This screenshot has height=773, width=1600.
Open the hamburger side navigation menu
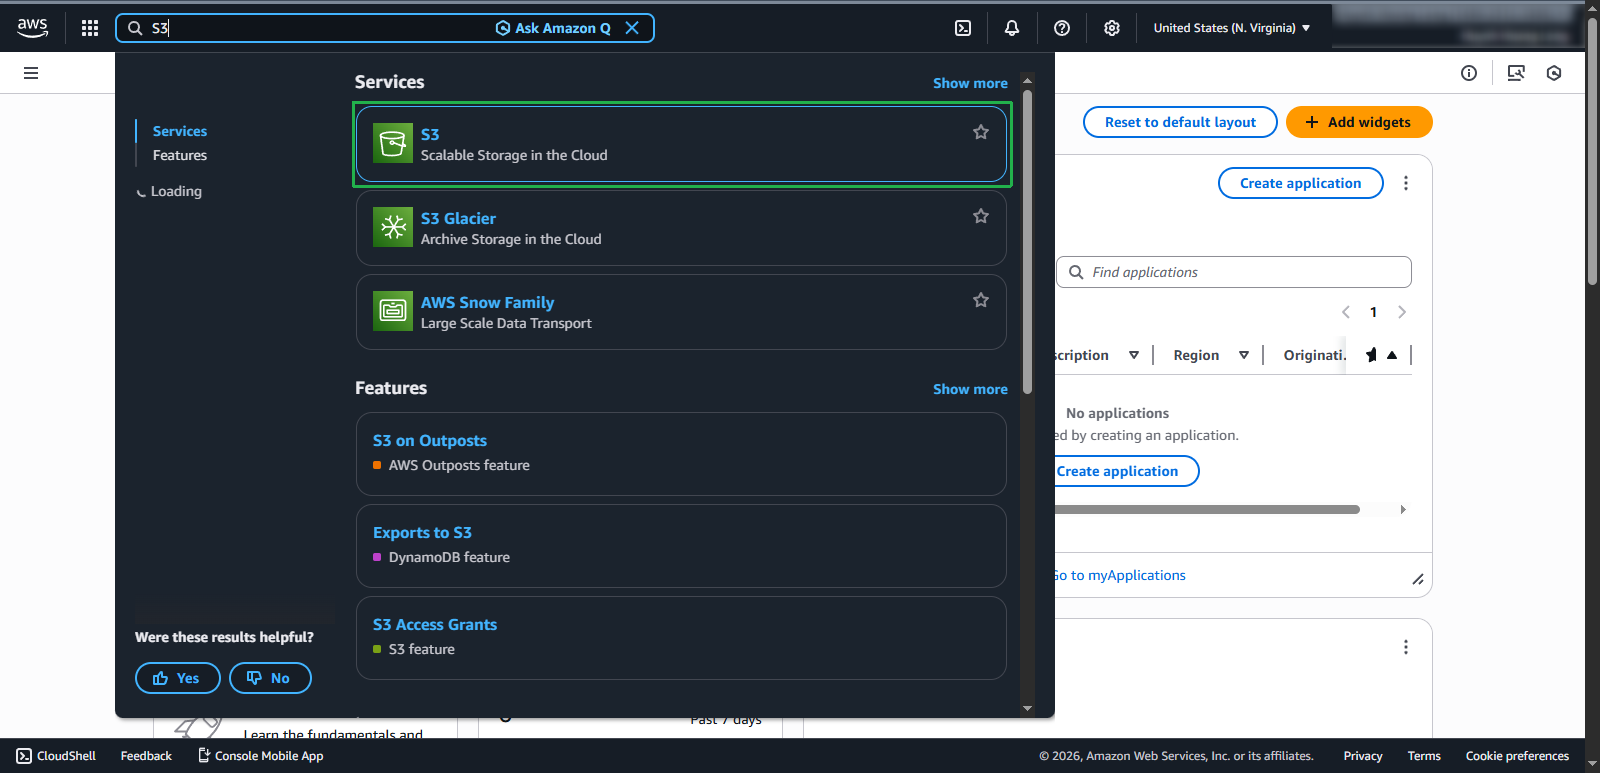click(31, 73)
